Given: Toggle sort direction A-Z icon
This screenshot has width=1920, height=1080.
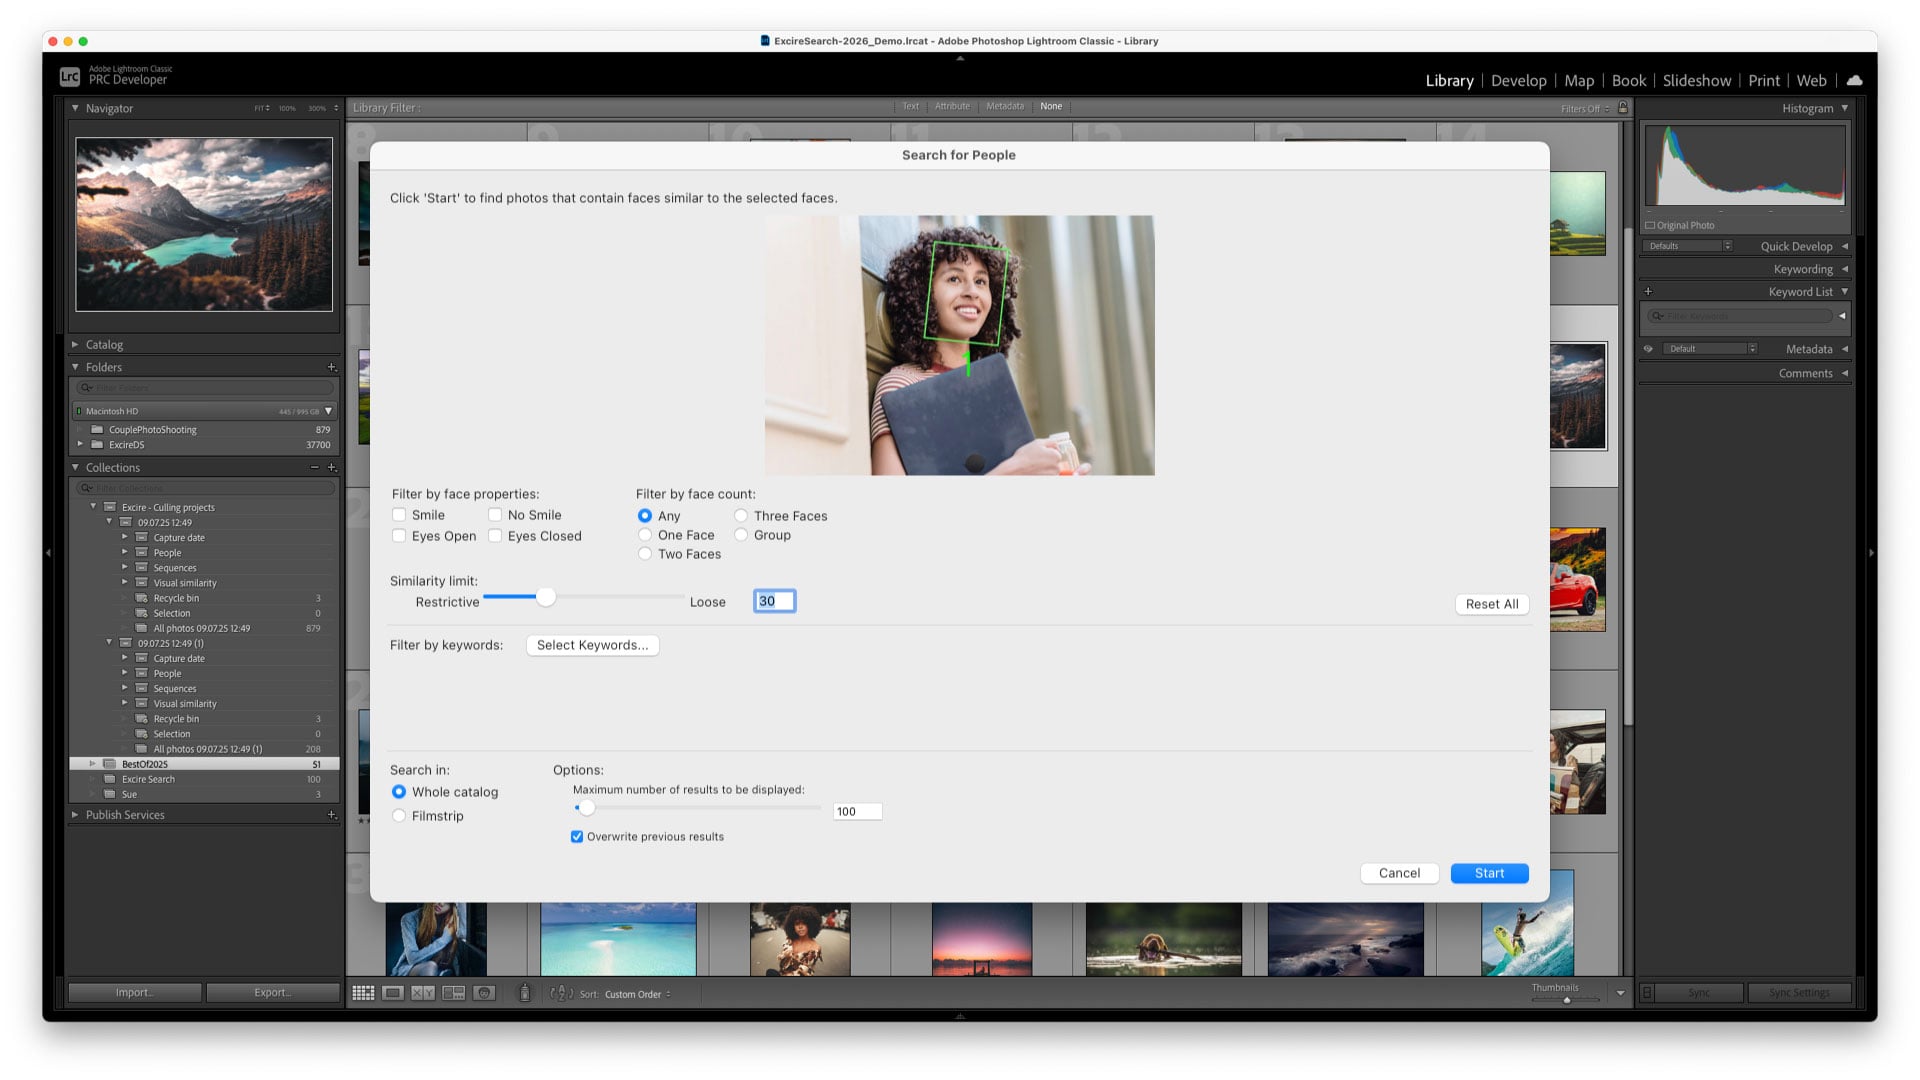Looking at the screenshot, I should (x=561, y=993).
